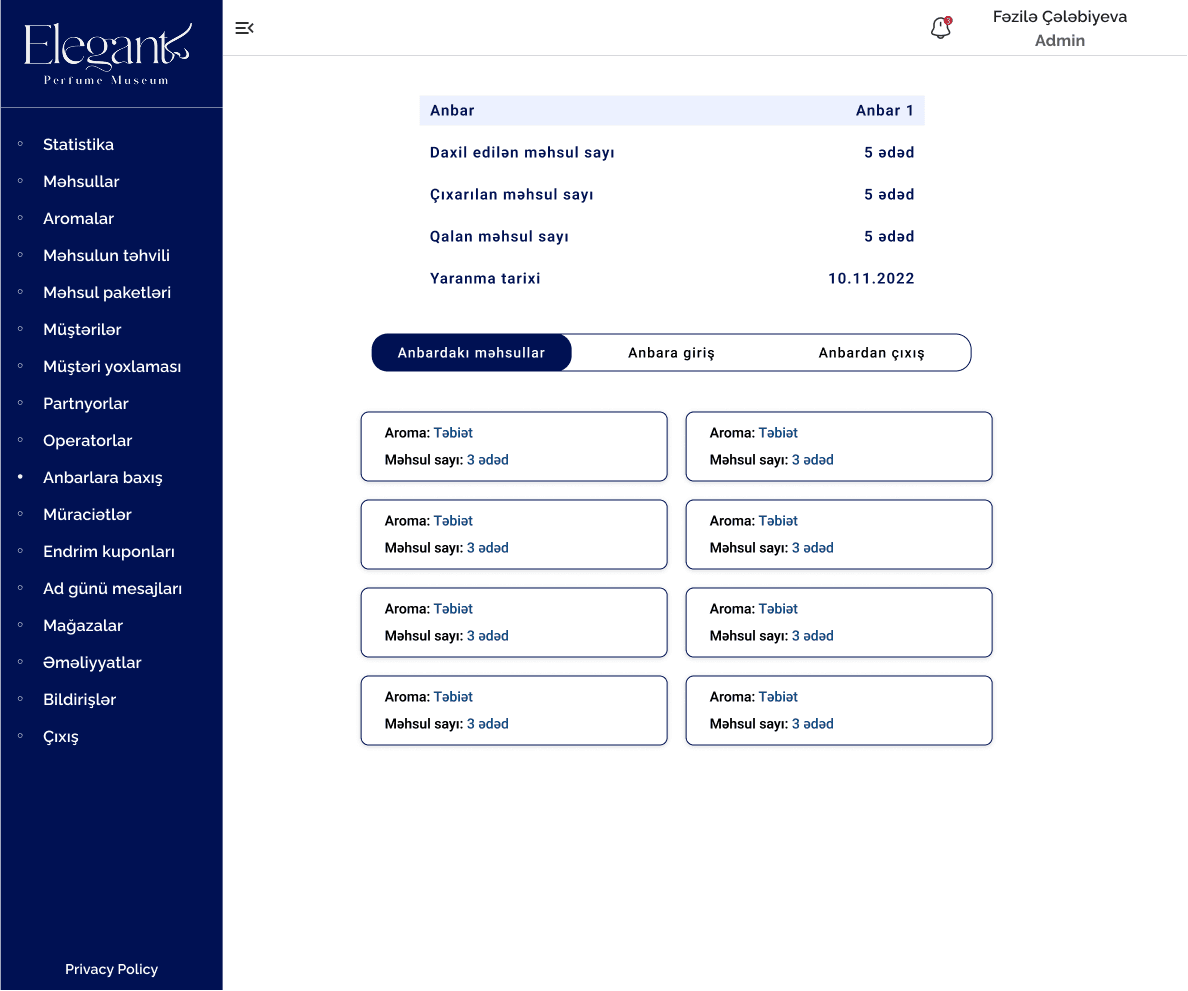1188x991 pixels.
Task: Open Məhsul paketləri from sidebar
Action: [107, 293]
